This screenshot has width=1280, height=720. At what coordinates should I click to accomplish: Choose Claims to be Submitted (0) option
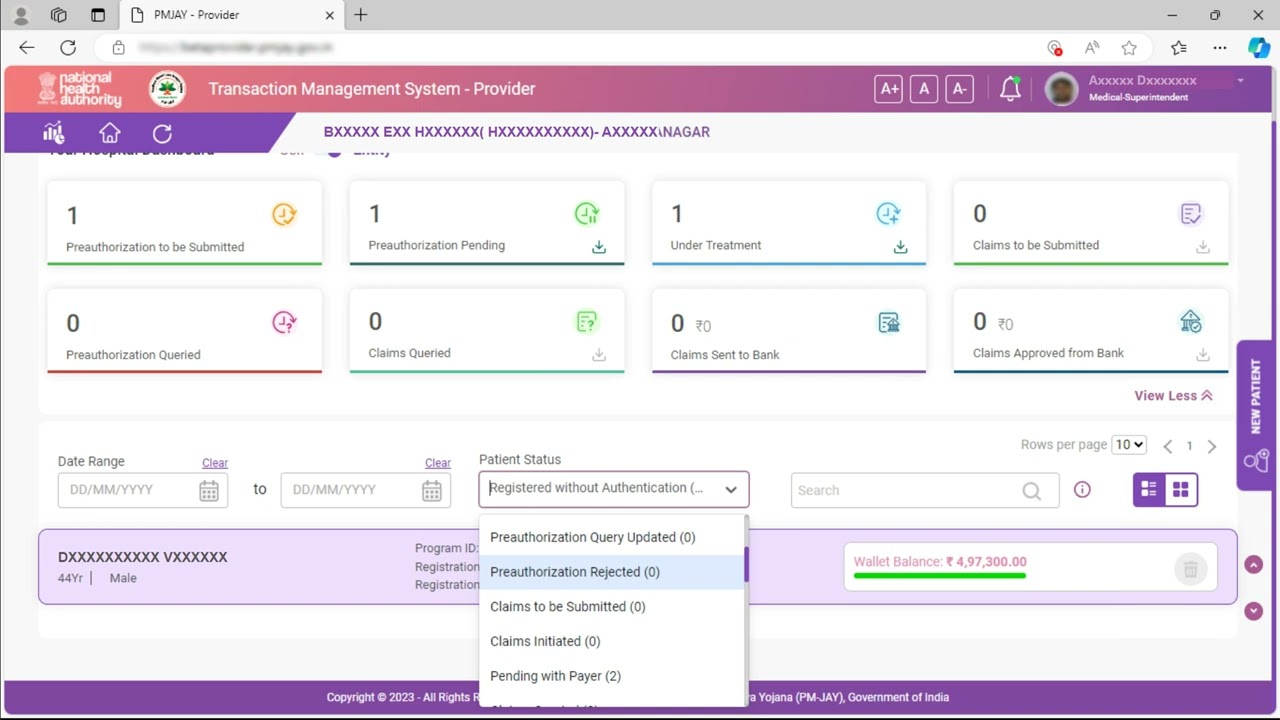pyautogui.click(x=612, y=607)
